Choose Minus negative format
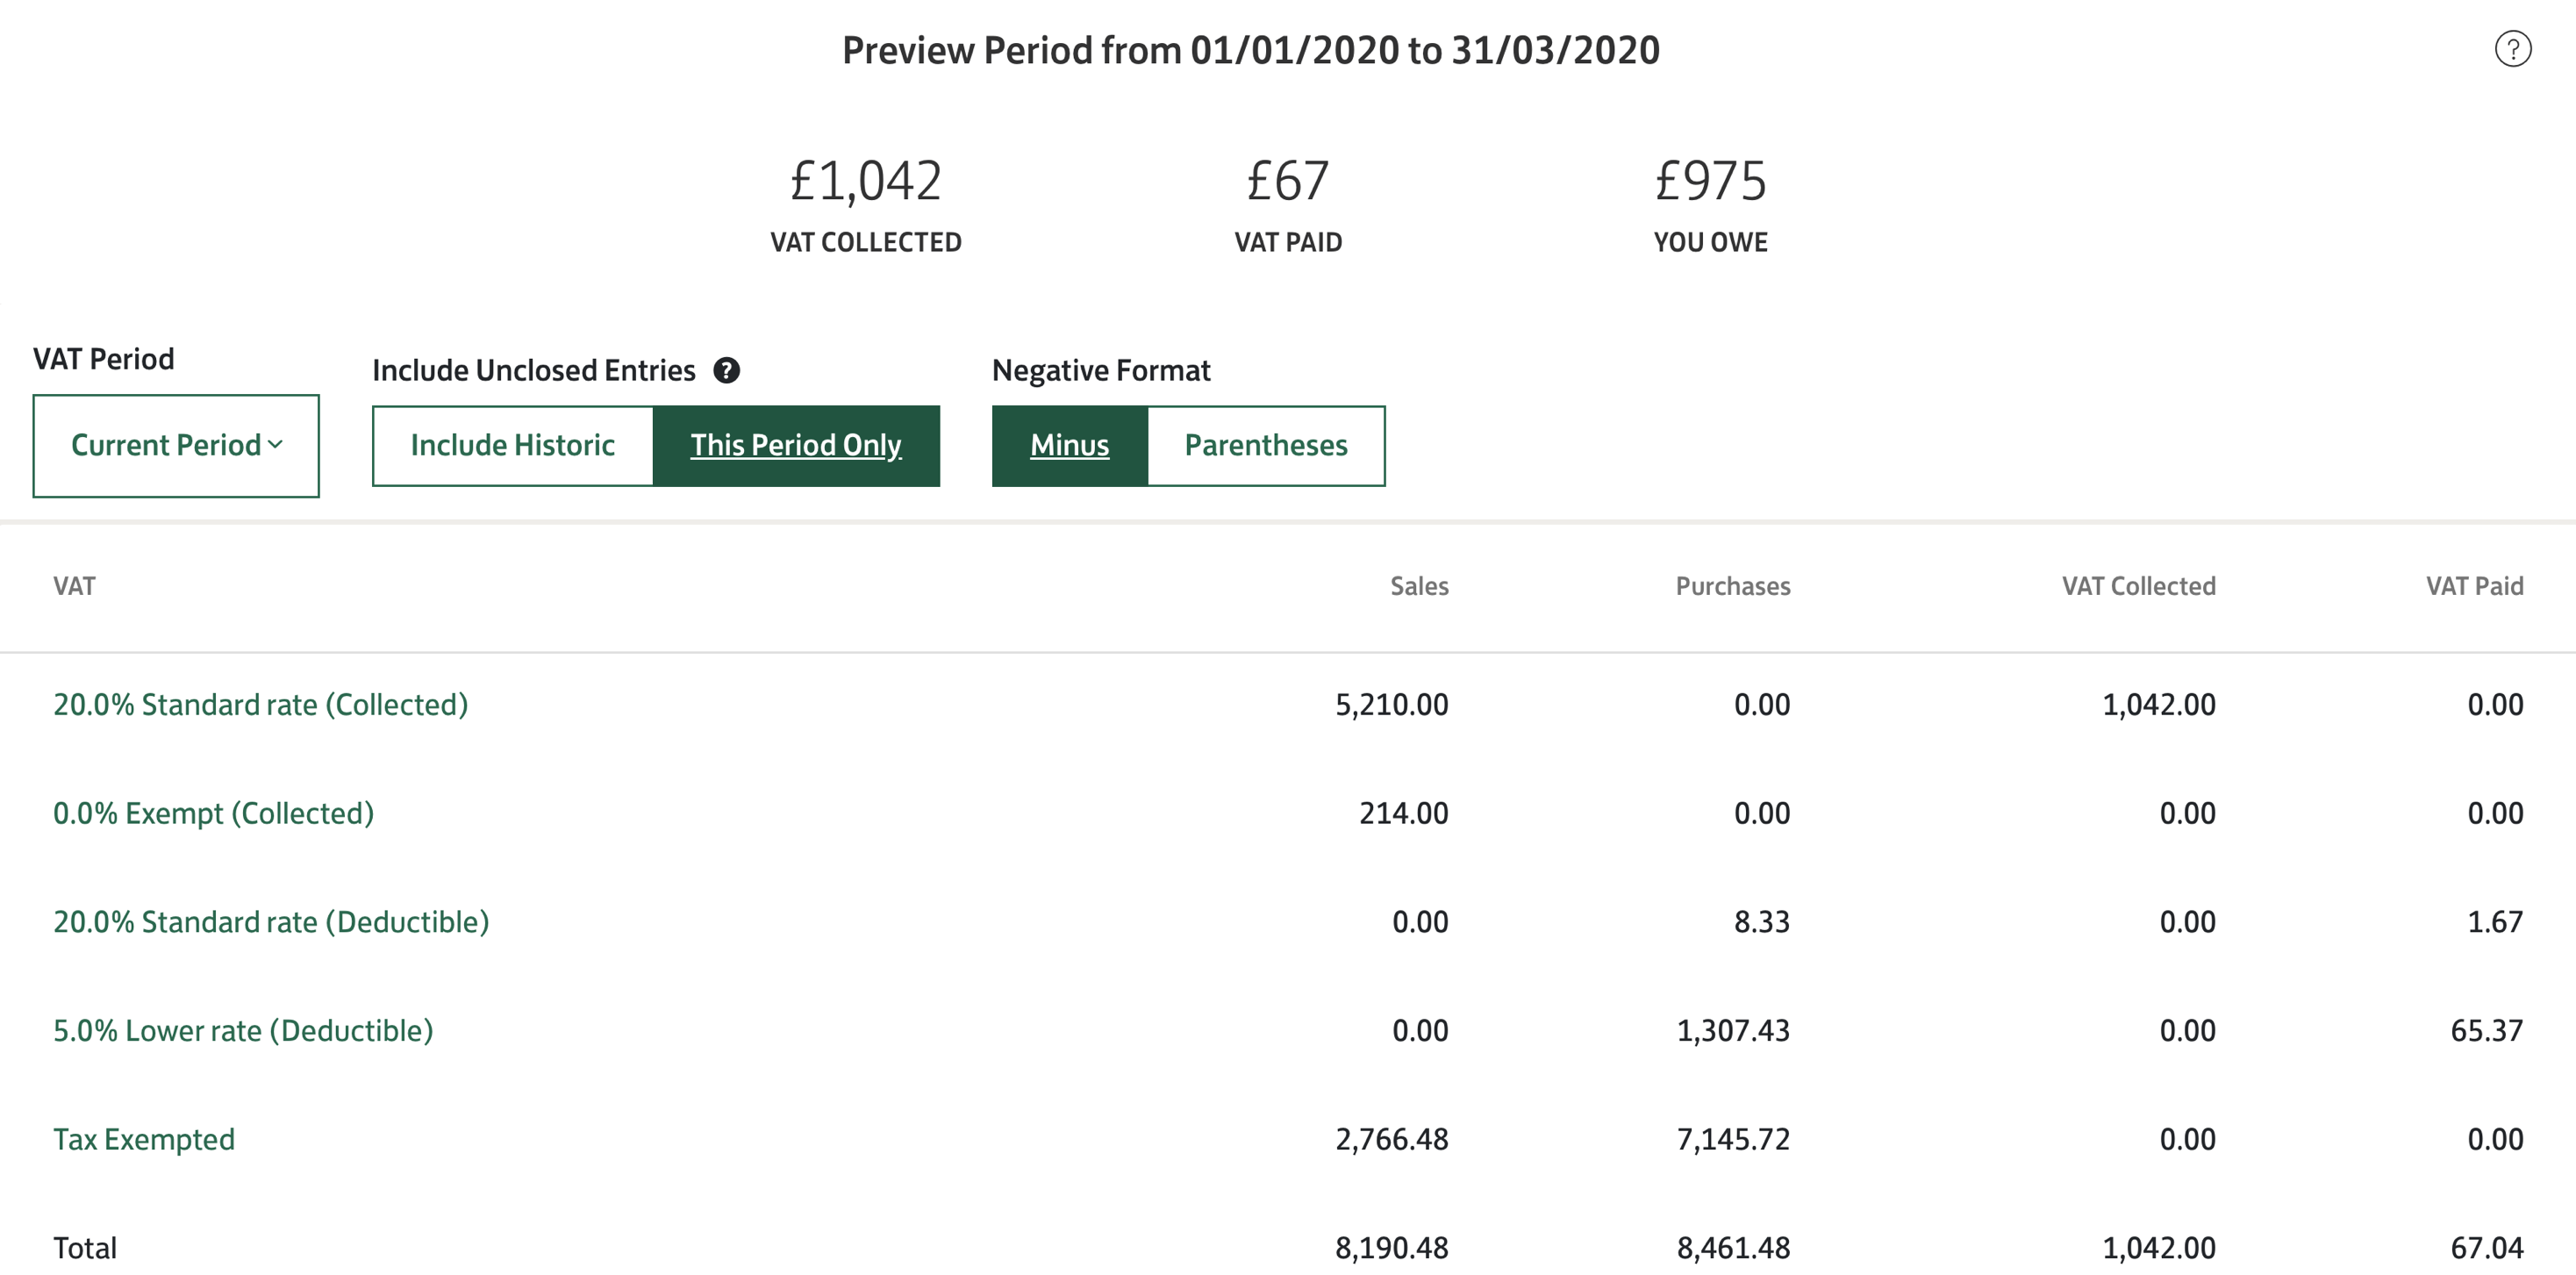Viewport: 2576px width, 1275px height. 1070,446
